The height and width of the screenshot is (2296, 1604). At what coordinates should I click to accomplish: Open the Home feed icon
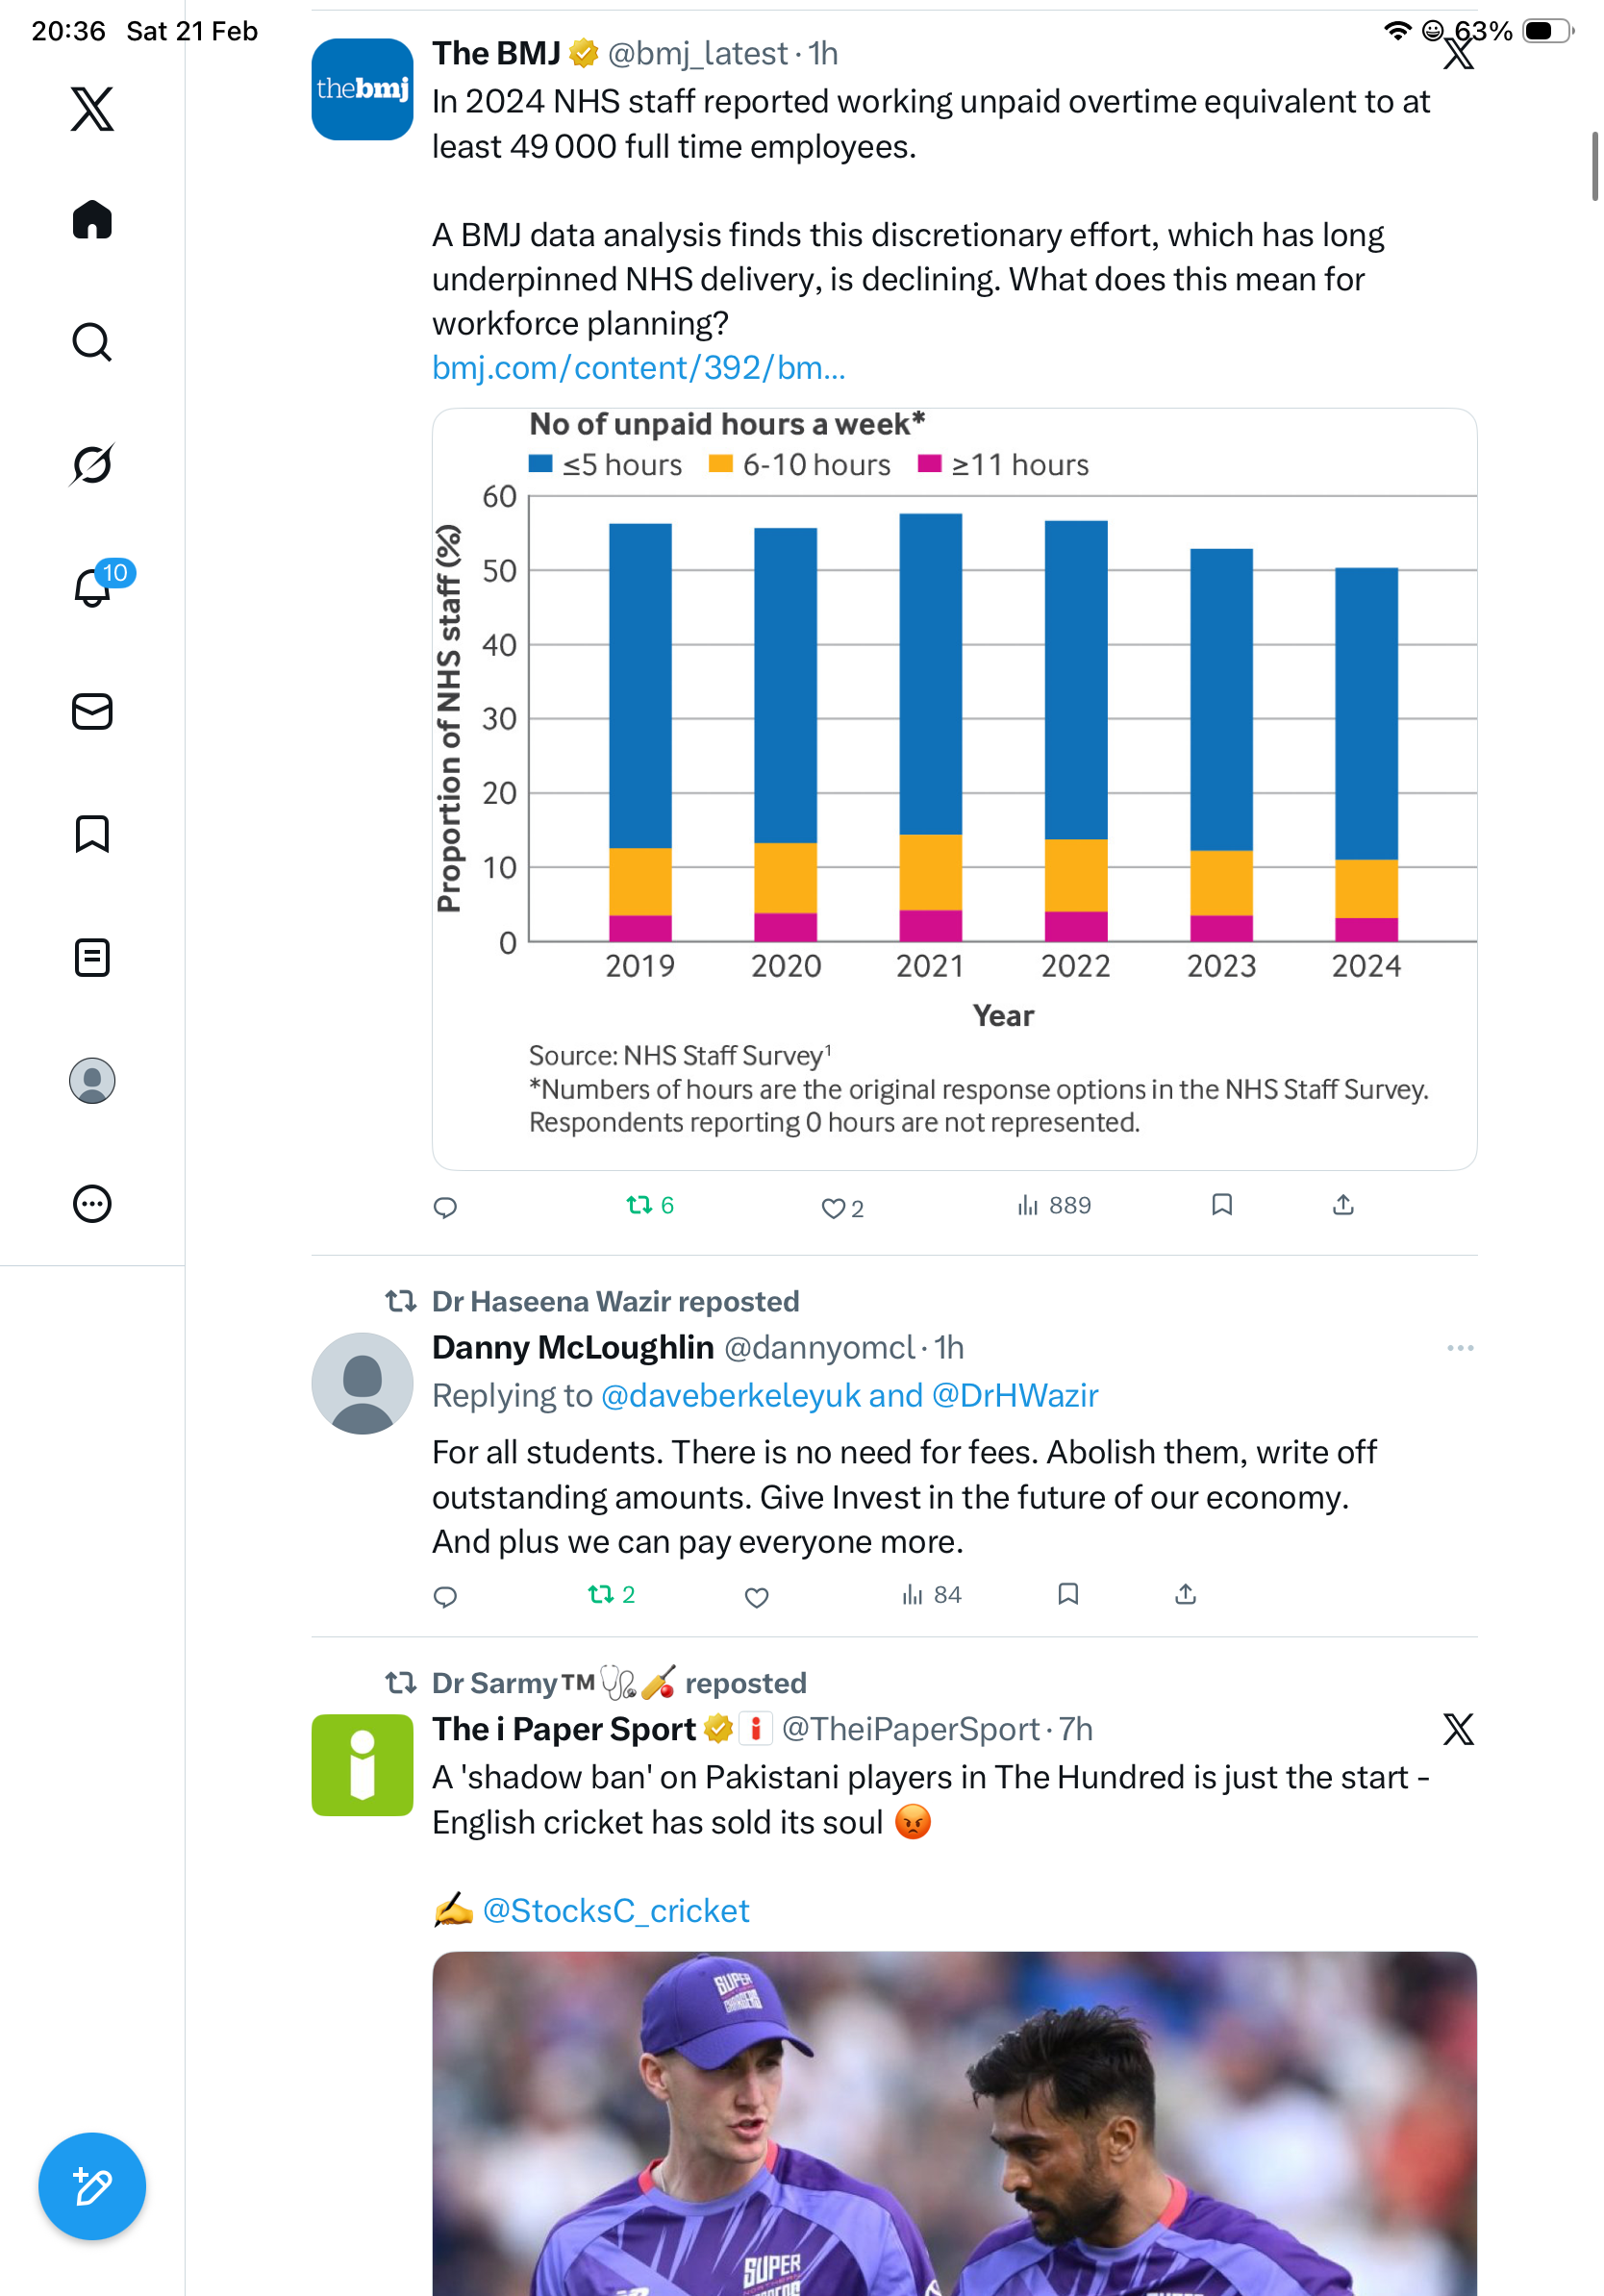pyautogui.click(x=92, y=220)
